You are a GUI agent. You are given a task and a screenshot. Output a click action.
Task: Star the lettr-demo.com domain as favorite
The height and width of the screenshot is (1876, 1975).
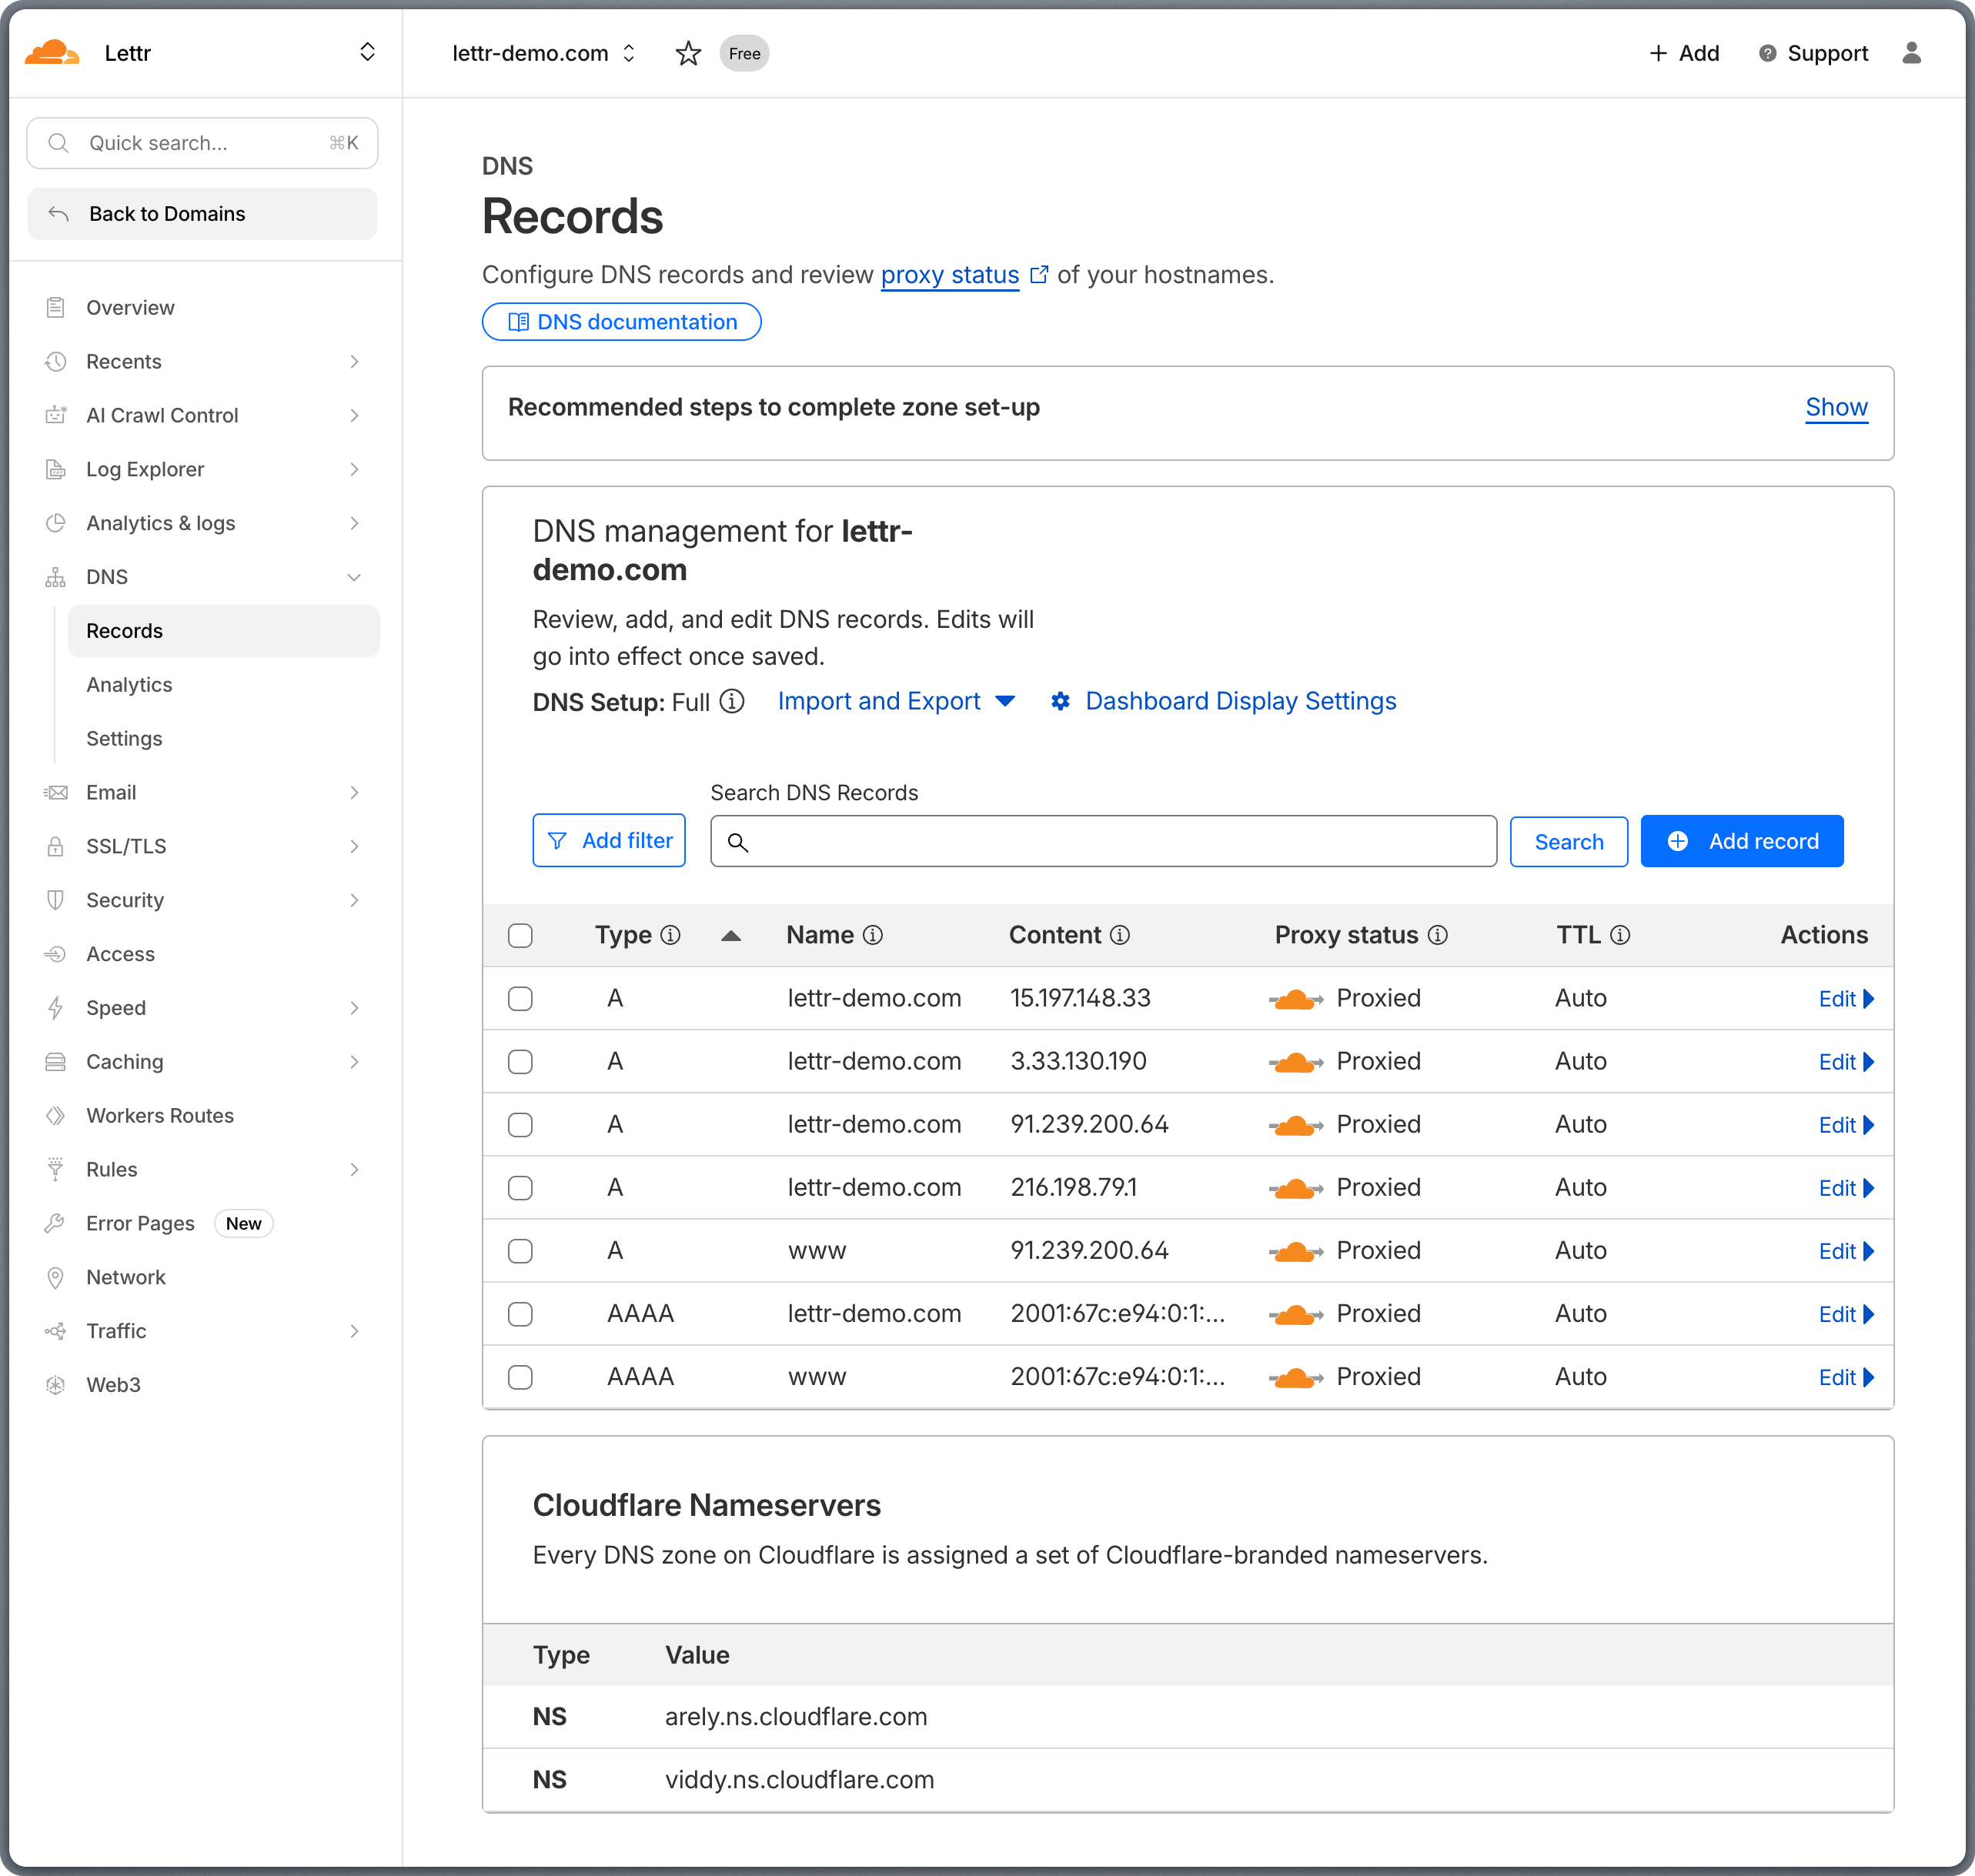pyautogui.click(x=688, y=53)
